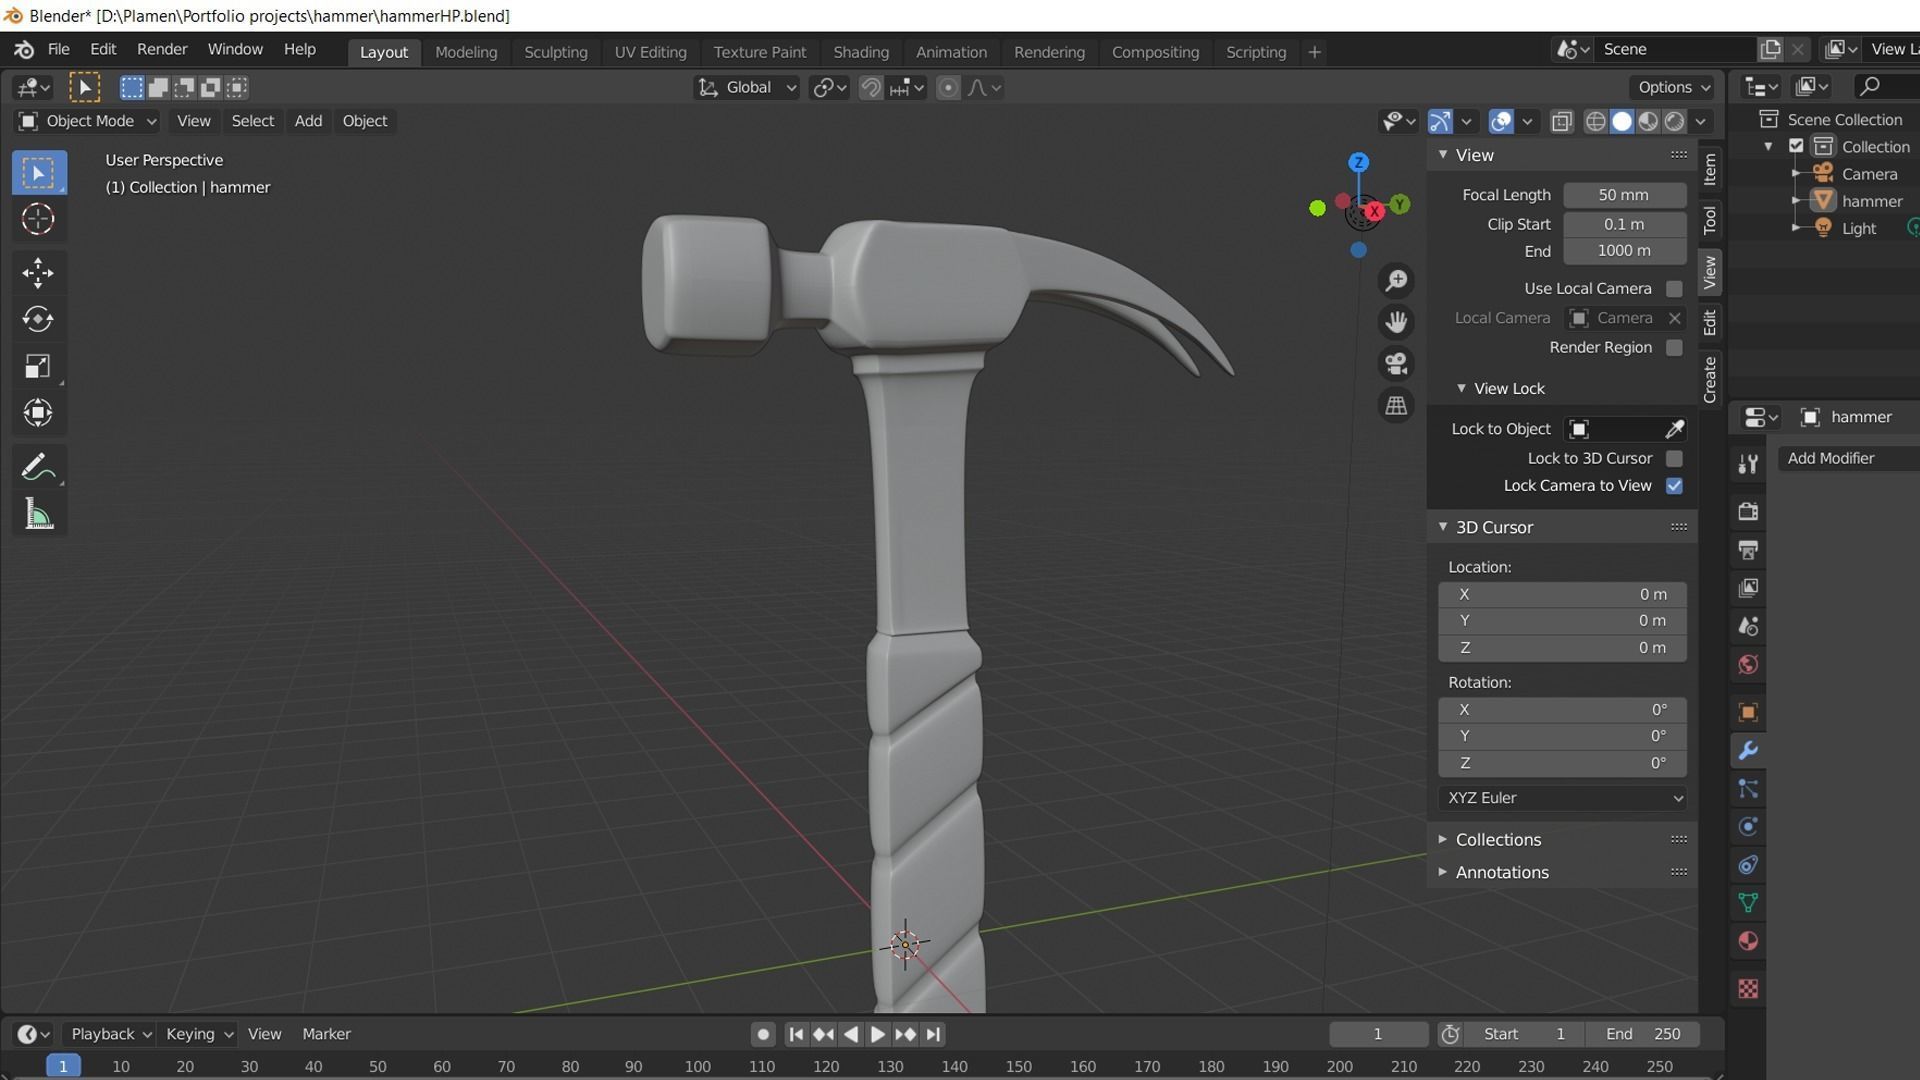Open the Item sidebar tab
Viewport: 1920px width, 1080px height.
click(x=1710, y=169)
